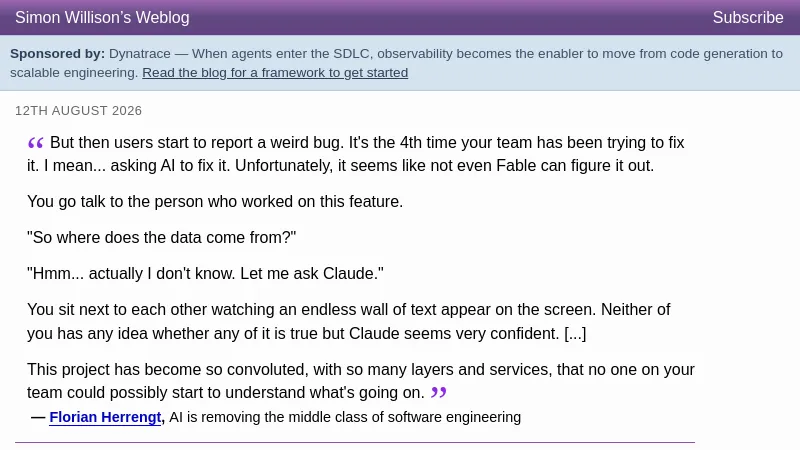Viewport: 800px width, 450px height.
Task: Open "Read the blog for a framework" link
Action: tap(275, 72)
